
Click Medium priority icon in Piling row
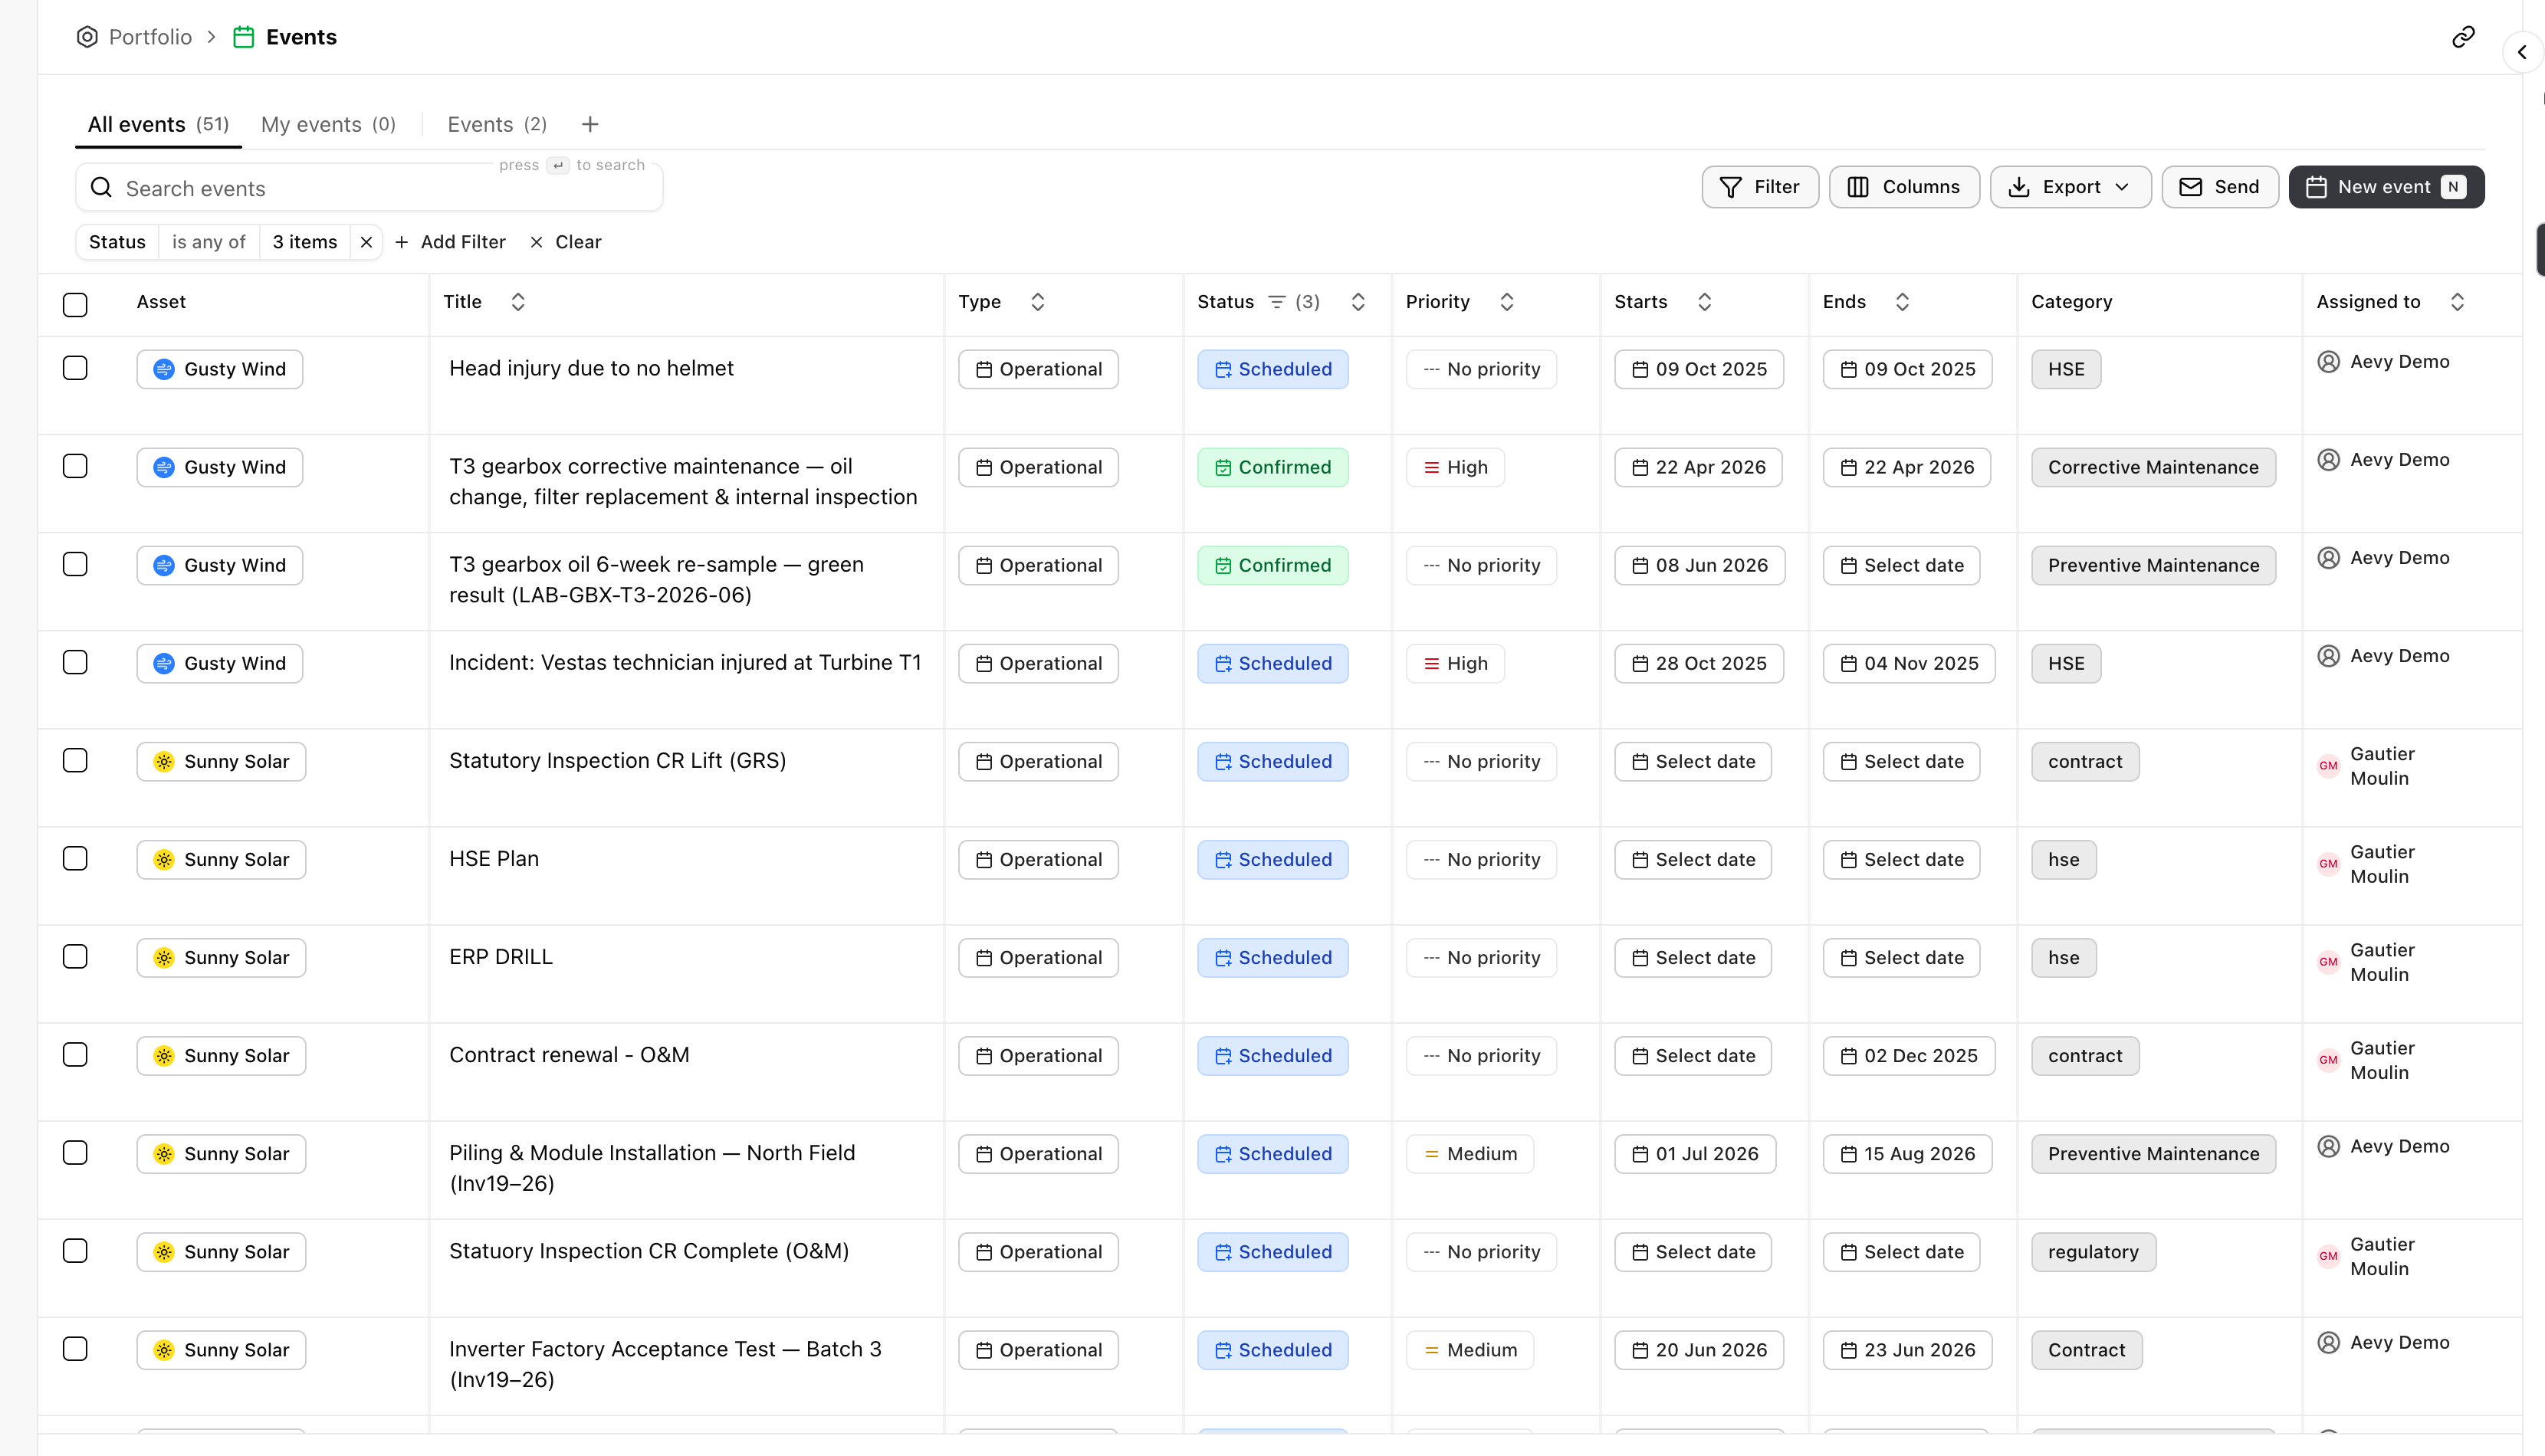(x=1431, y=1154)
